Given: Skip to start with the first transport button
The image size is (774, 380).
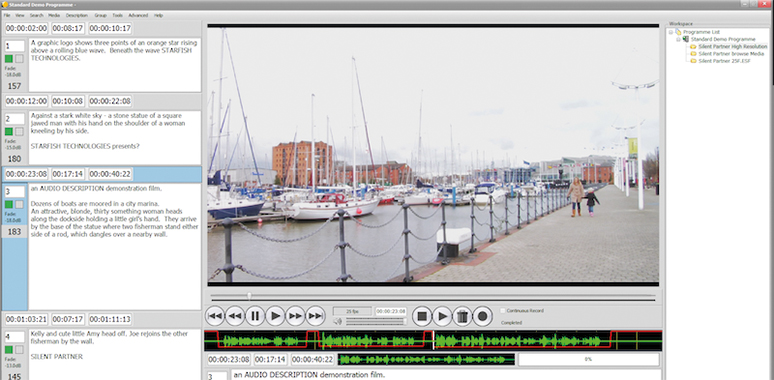Looking at the screenshot, I should tap(215, 316).
